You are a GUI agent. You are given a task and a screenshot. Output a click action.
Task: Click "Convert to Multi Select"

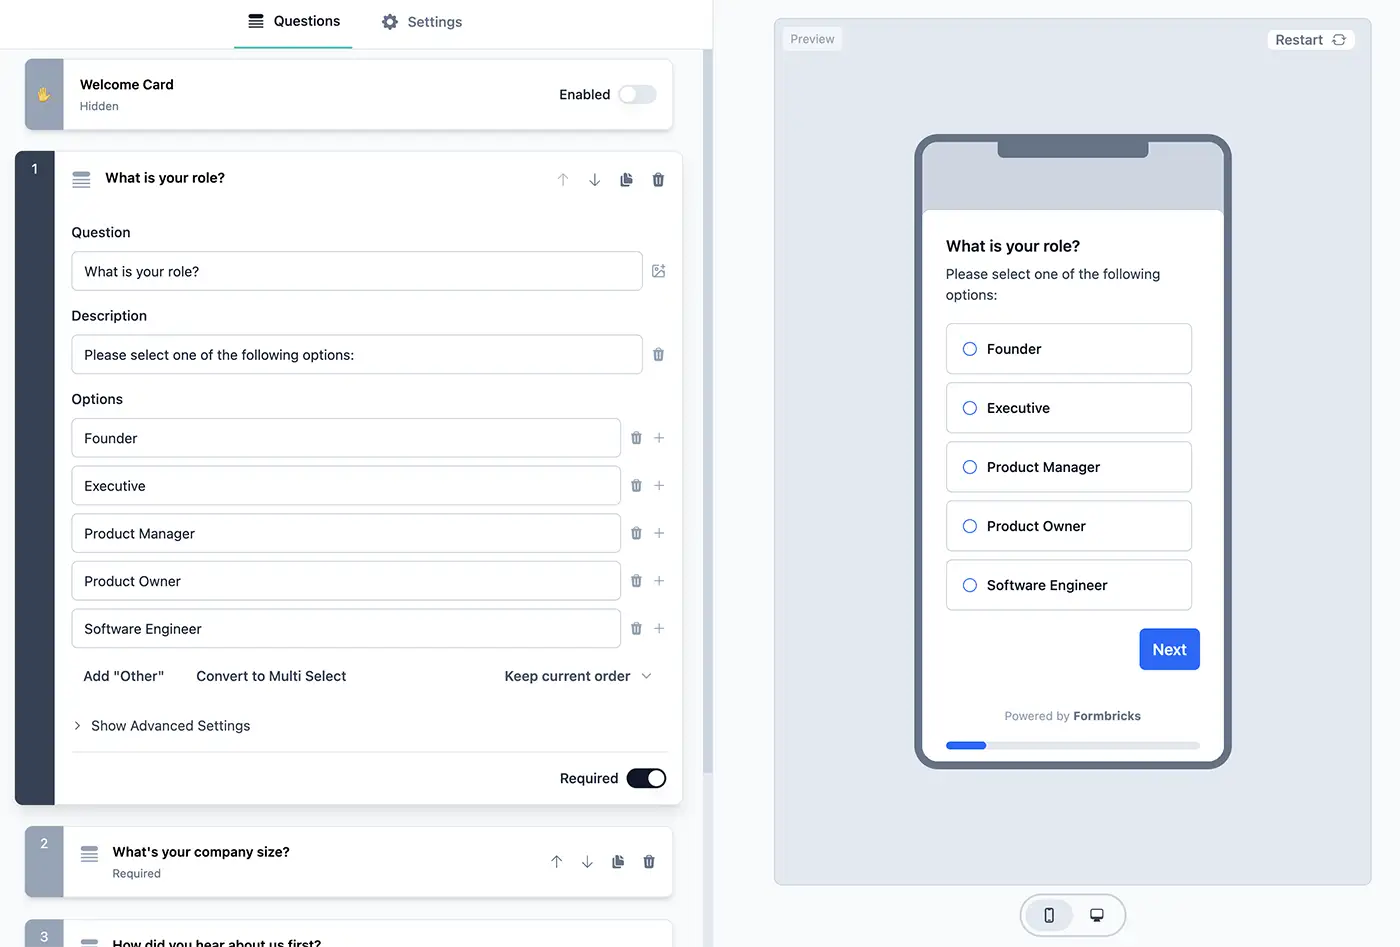click(x=270, y=676)
